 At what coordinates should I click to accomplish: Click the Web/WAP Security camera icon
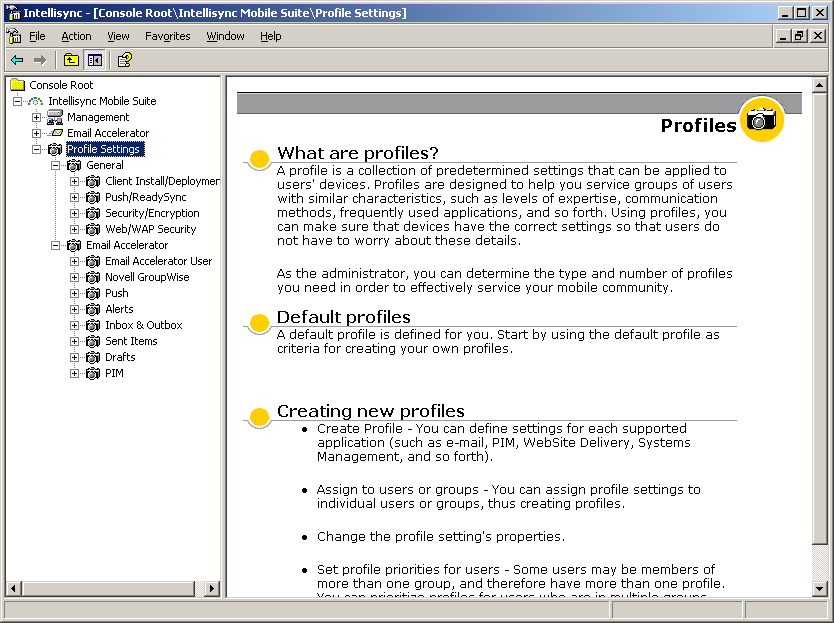click(x=93, y=229)
